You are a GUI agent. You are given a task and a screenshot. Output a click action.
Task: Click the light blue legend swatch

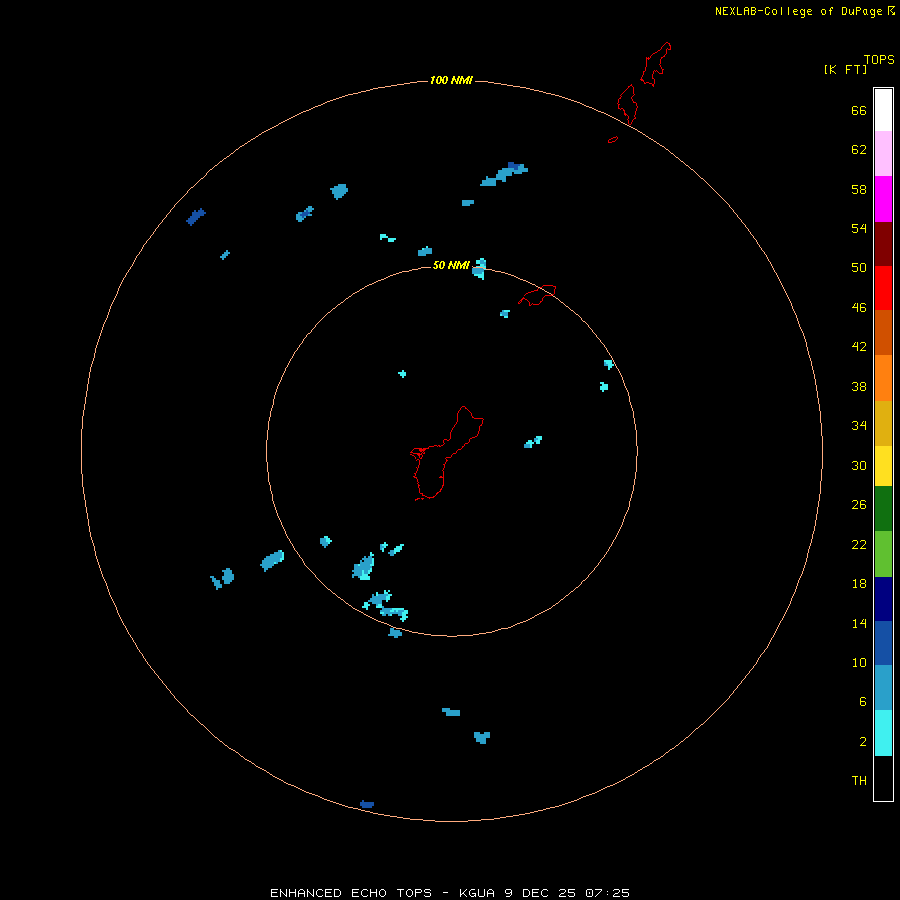coord(883,687)
